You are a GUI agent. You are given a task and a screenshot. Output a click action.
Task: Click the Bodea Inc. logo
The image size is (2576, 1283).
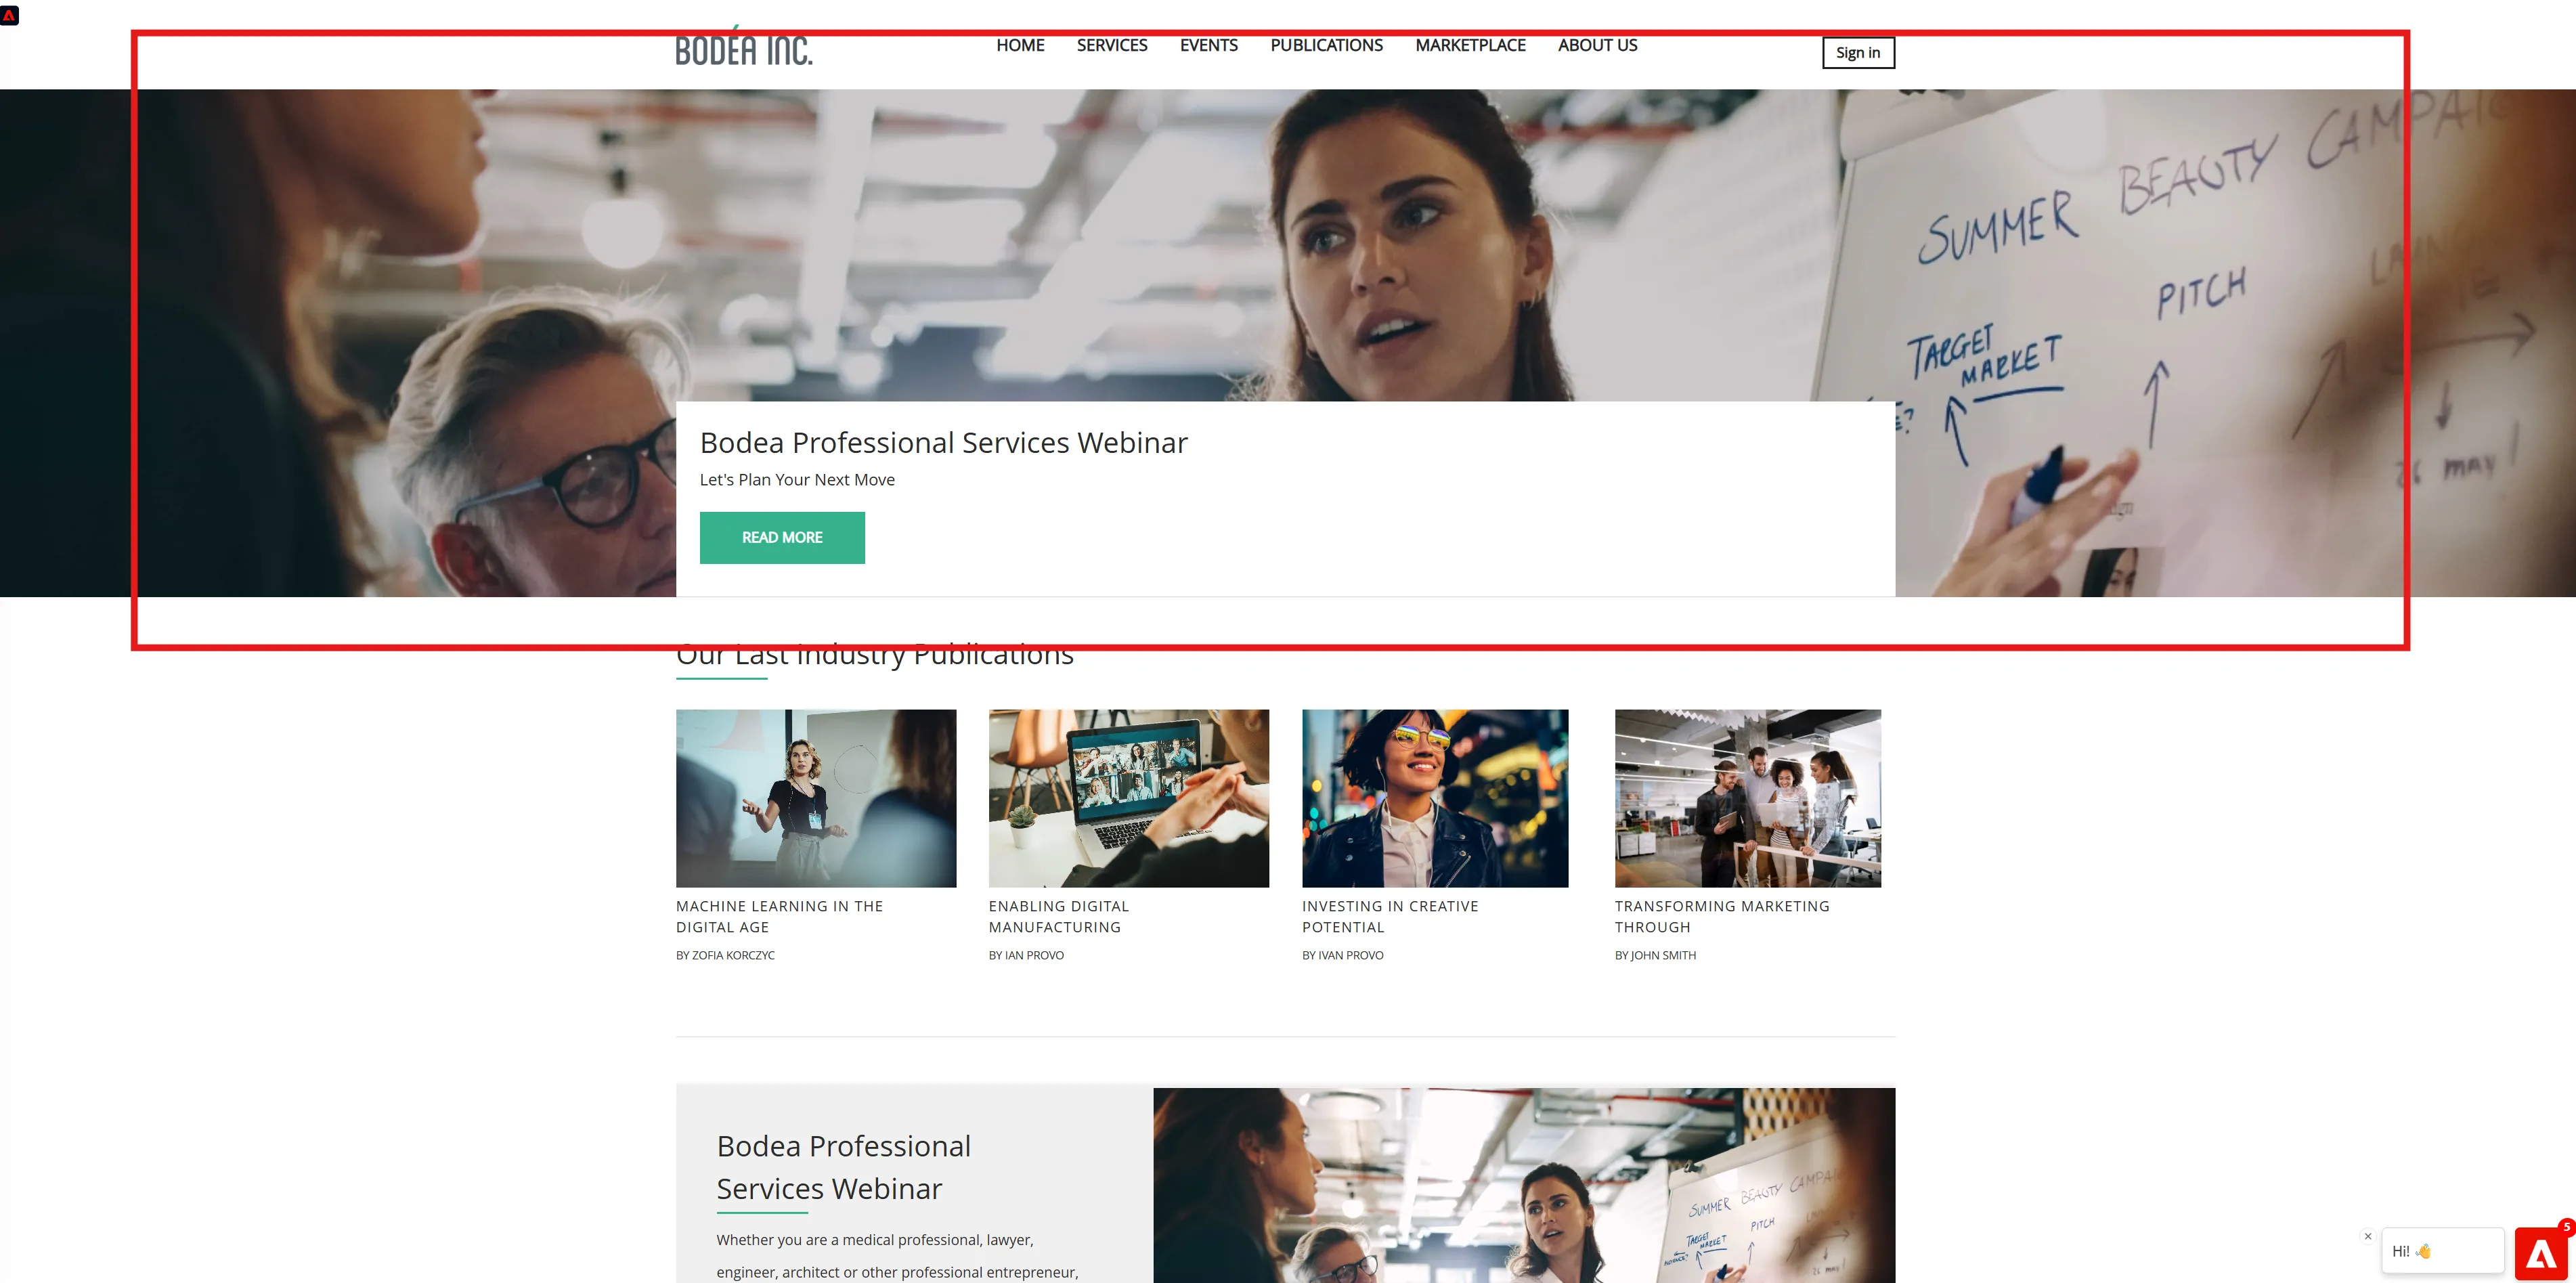coord(743,46)
